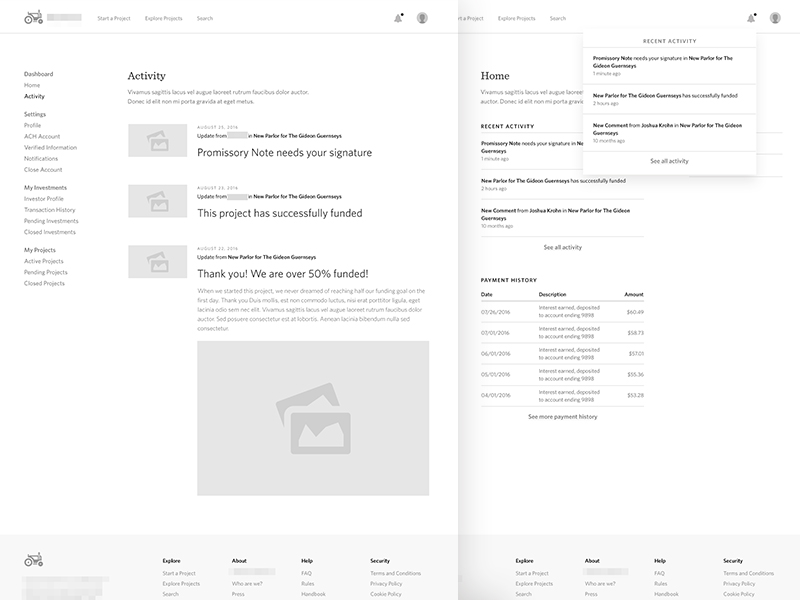Click the 07/26/2016 payment history row

pos(562,312)
